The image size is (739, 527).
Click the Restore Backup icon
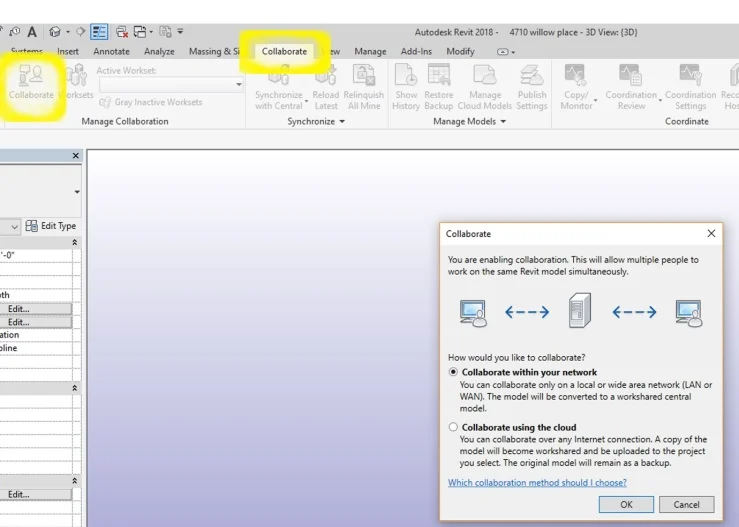[438, 75]
